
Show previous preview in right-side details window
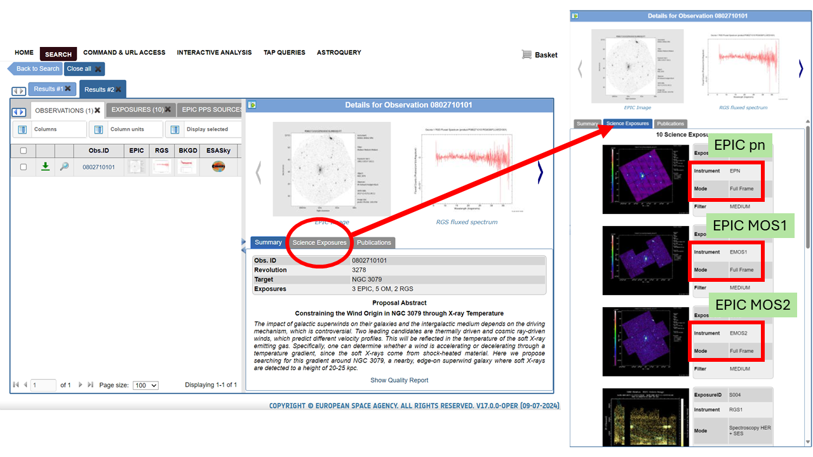click(580, 68)
